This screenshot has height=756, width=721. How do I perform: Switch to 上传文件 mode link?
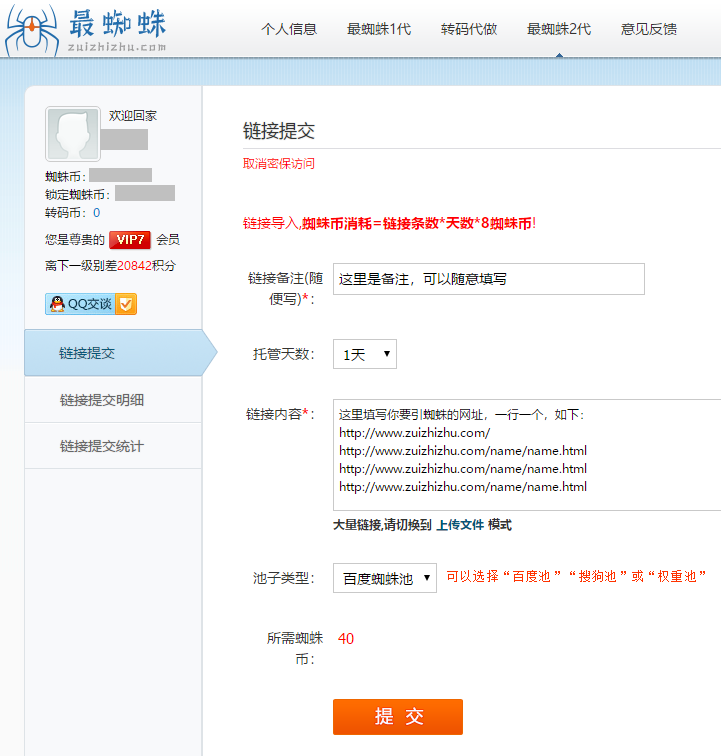(x=459, y=525)
